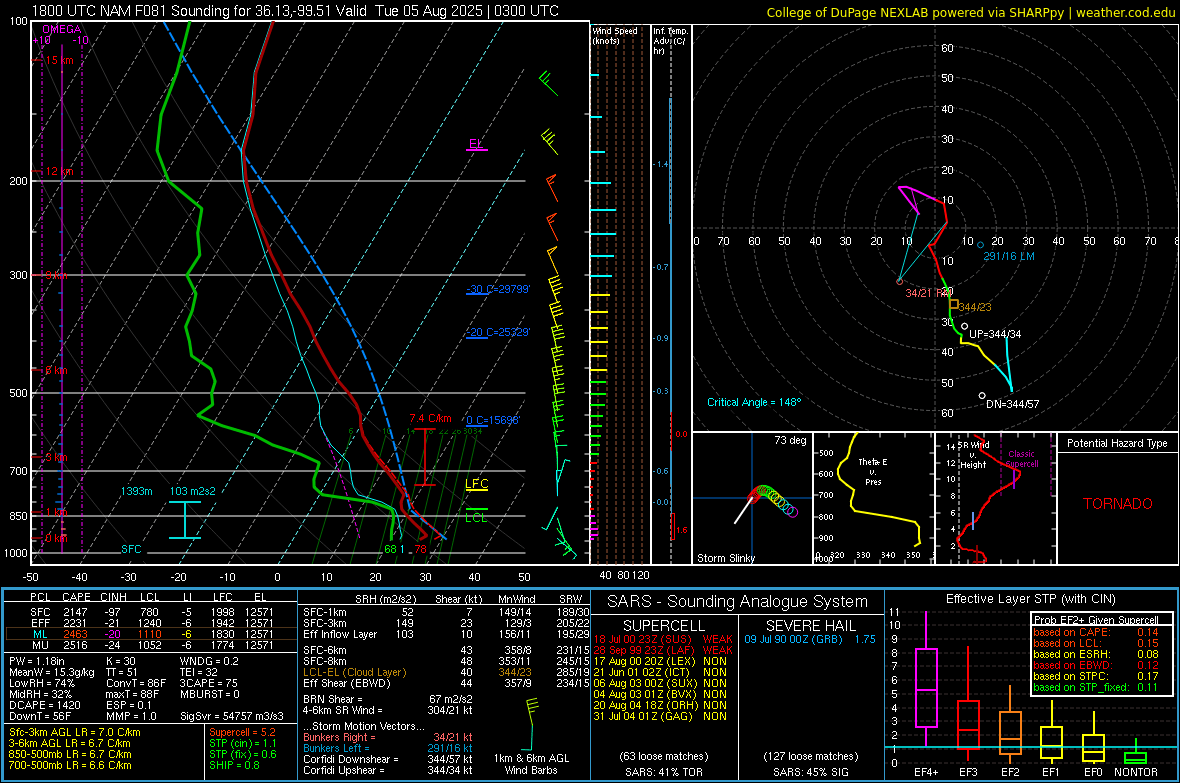
Task: Click 'Supercell = 5.2' composite value
Action: (x=242, y=732)
